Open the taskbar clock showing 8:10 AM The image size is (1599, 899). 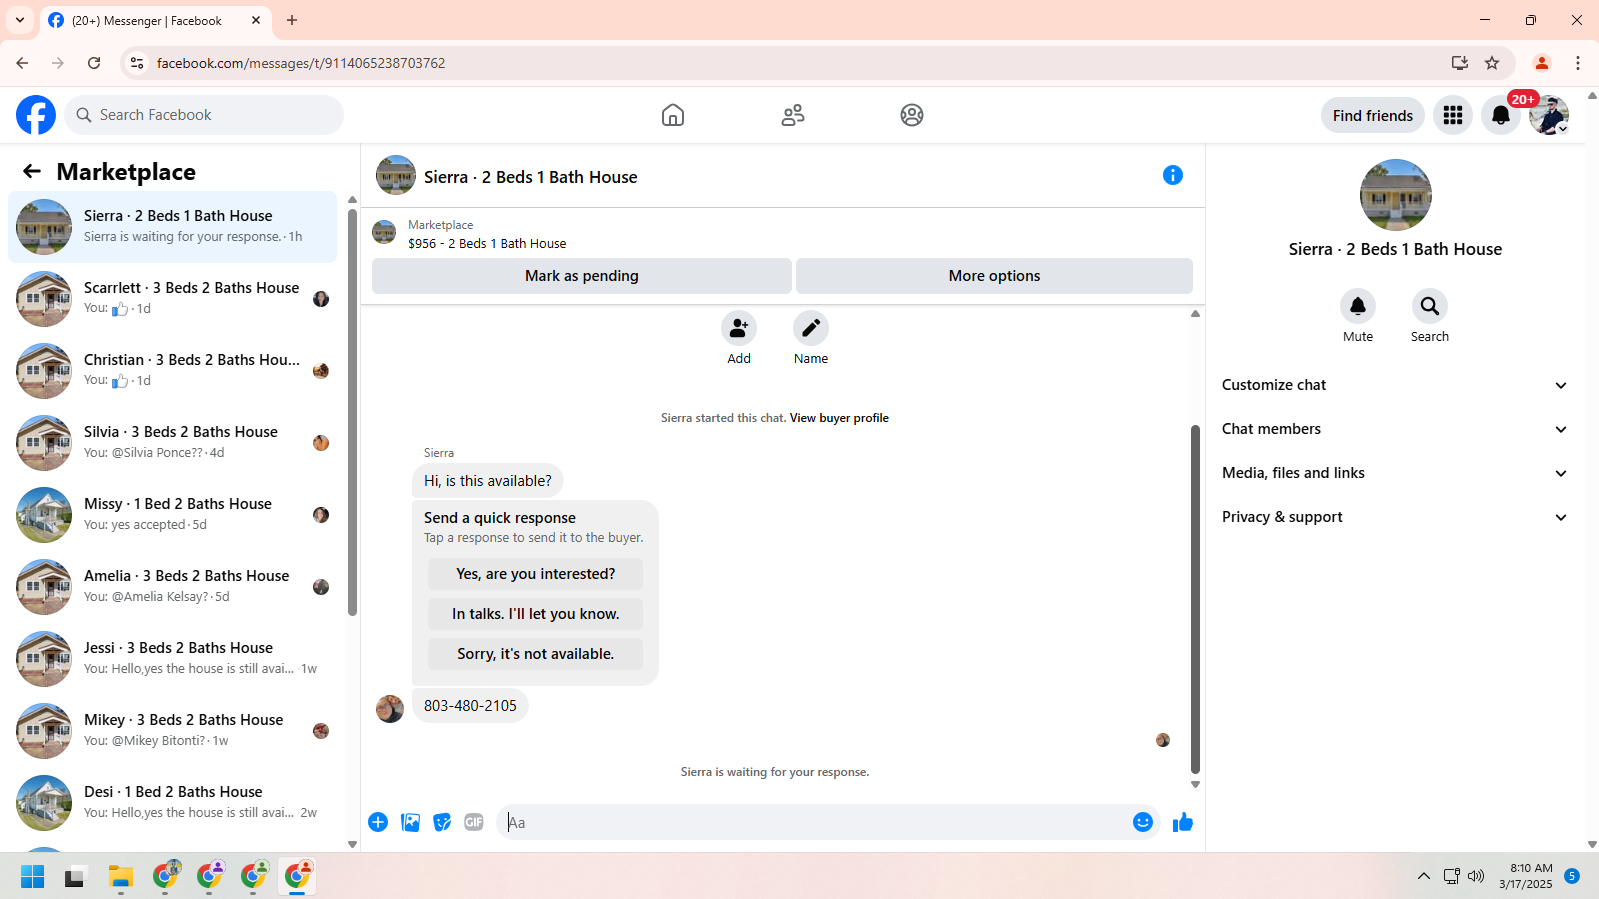(1526, 876)
